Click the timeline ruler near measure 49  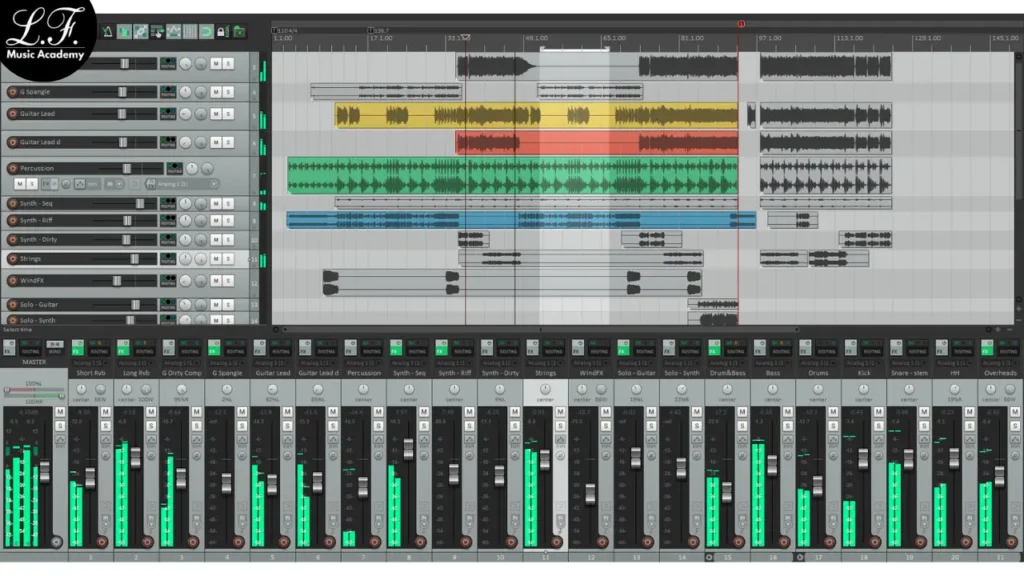[x=528, y=36]
